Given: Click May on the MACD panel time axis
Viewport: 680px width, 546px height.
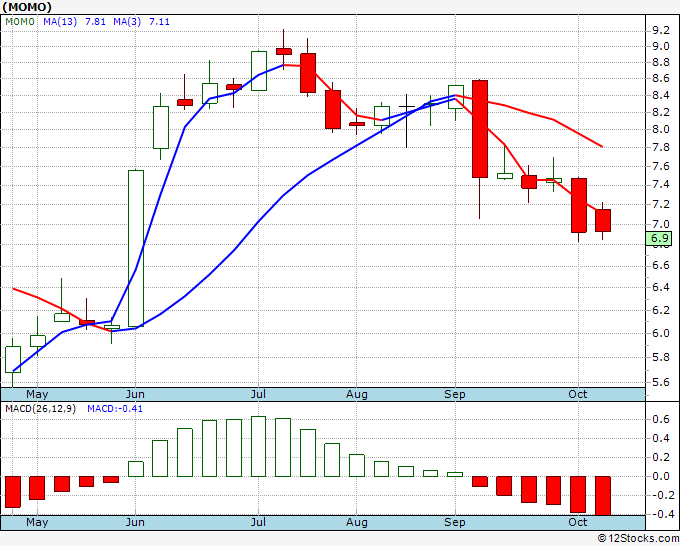Looking at the screenshot, I should point(37,522).
